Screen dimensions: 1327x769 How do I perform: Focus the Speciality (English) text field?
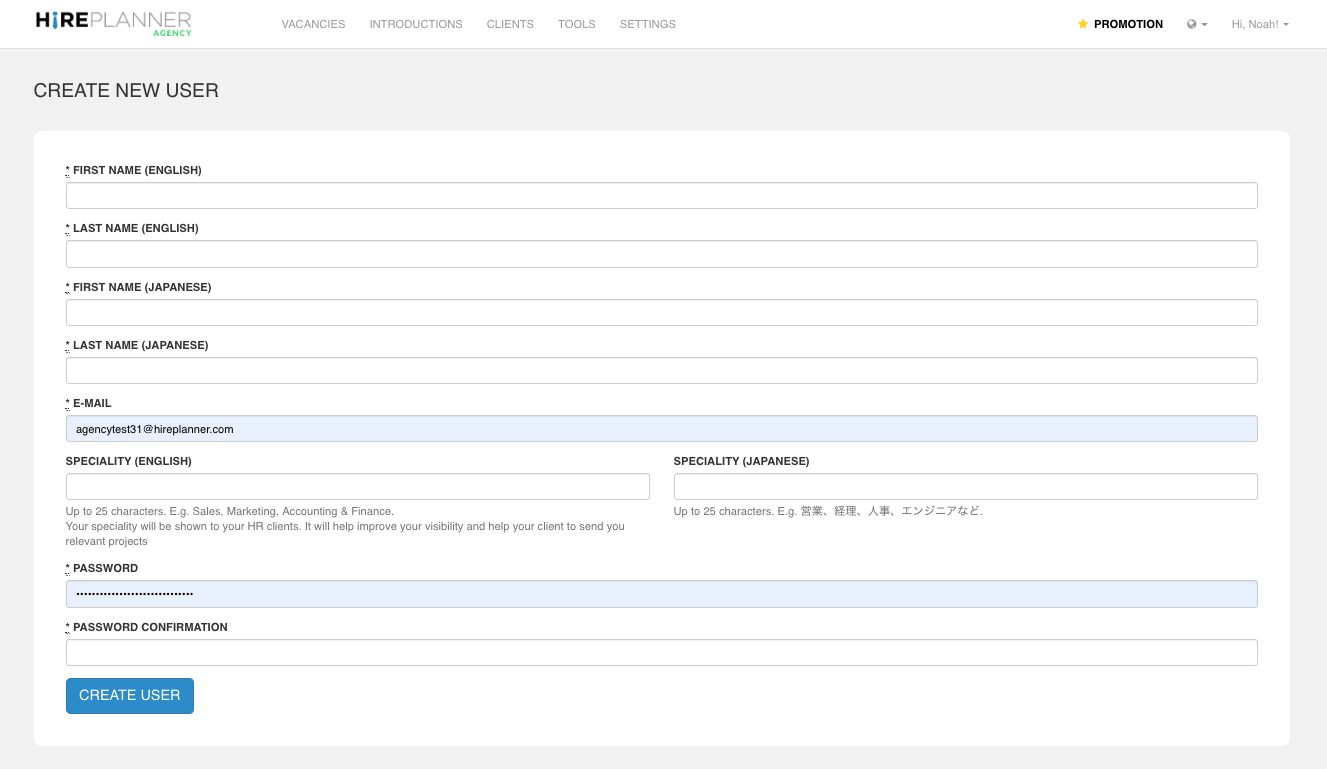click(x=357, y=487)
